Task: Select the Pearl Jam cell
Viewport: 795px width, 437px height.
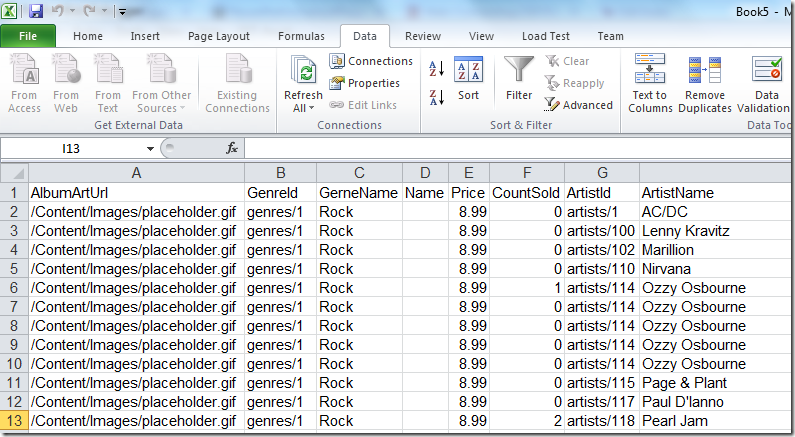Action: 715,421
